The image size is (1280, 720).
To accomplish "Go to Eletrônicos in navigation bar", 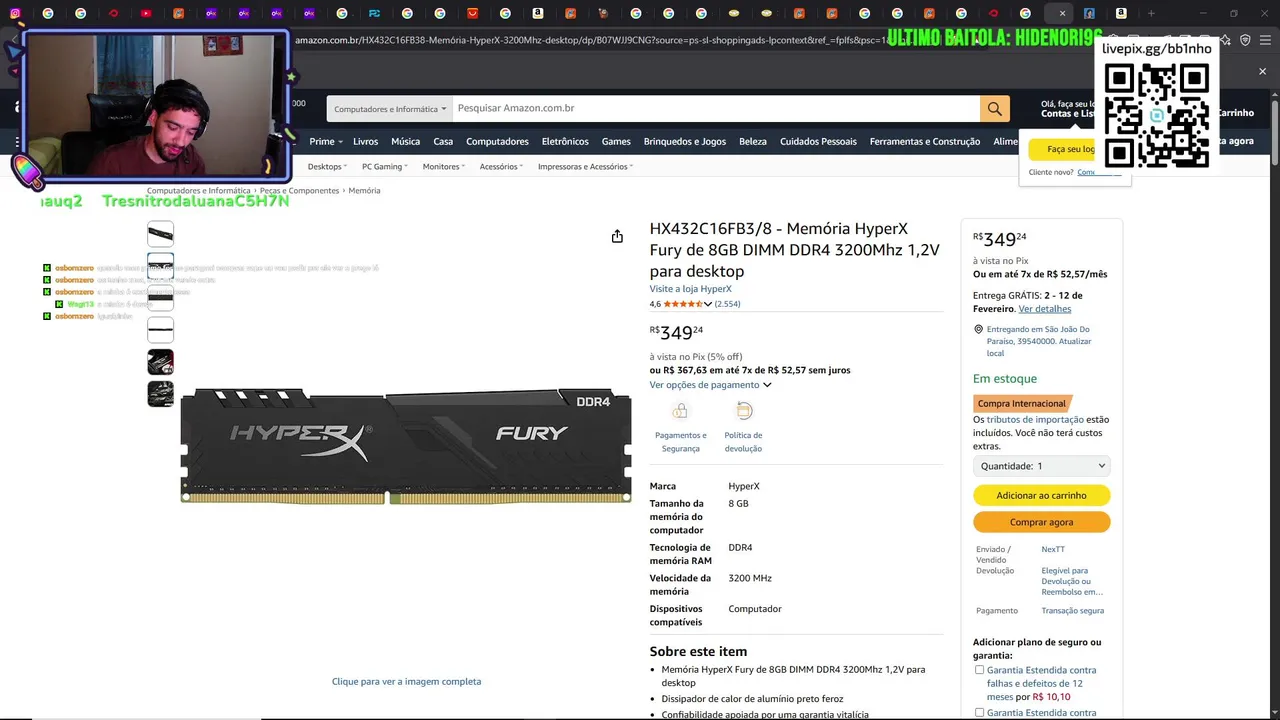I will [x=565, y=142].
